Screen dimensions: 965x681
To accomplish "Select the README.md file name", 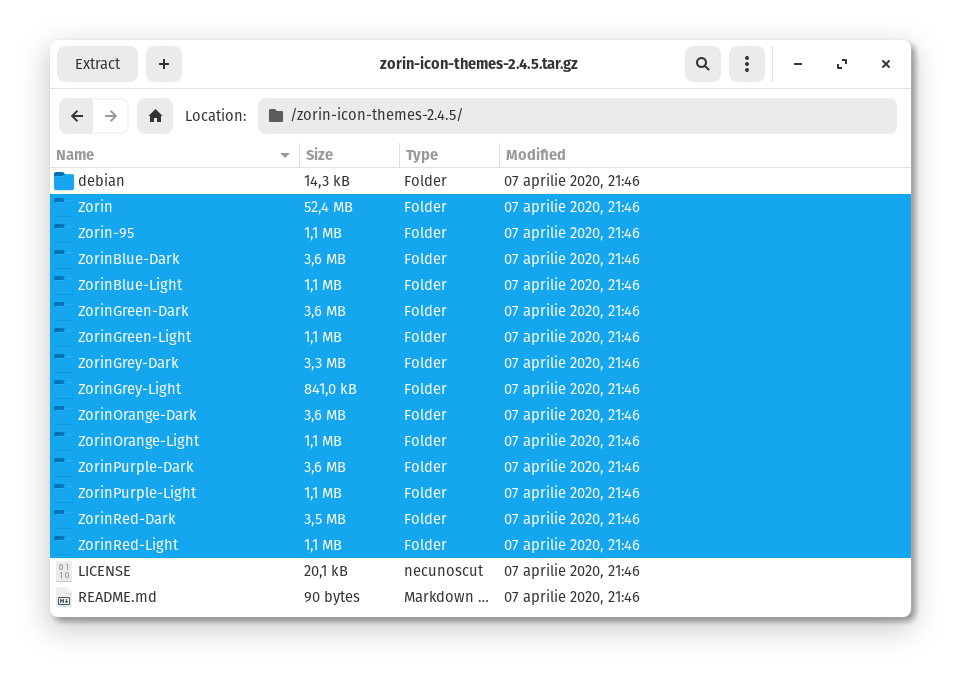I will pos(117,597).
